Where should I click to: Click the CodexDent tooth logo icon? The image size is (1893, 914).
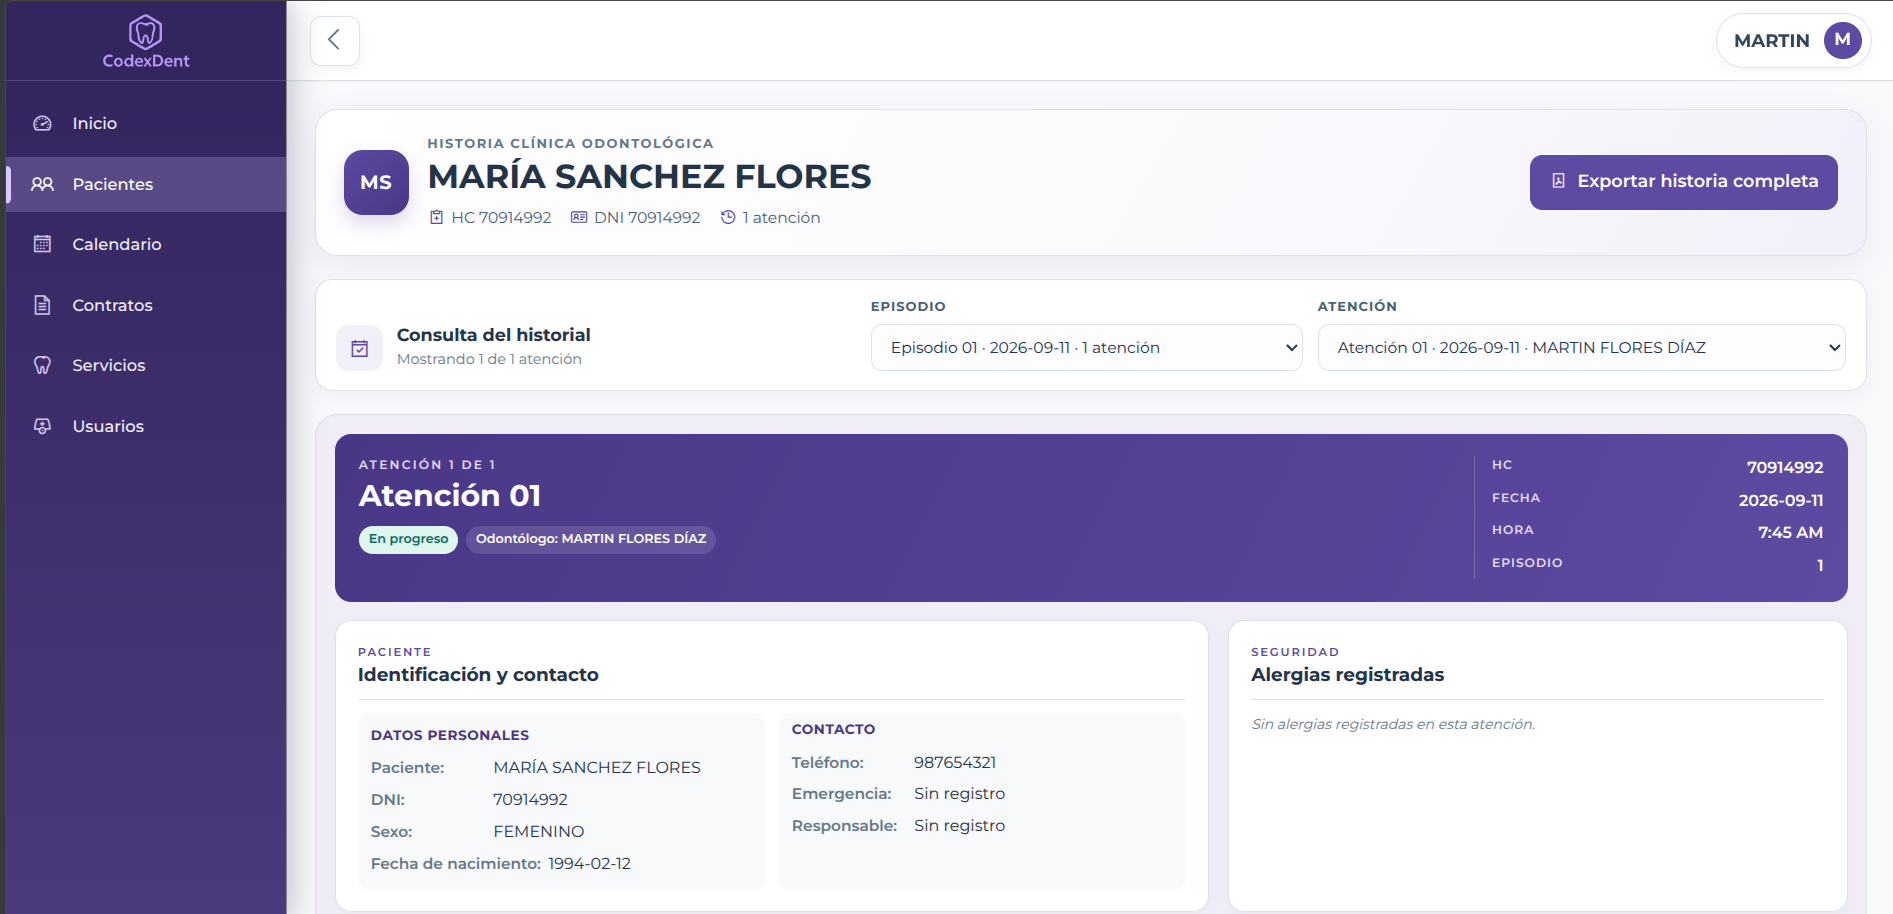coord(146,32)
